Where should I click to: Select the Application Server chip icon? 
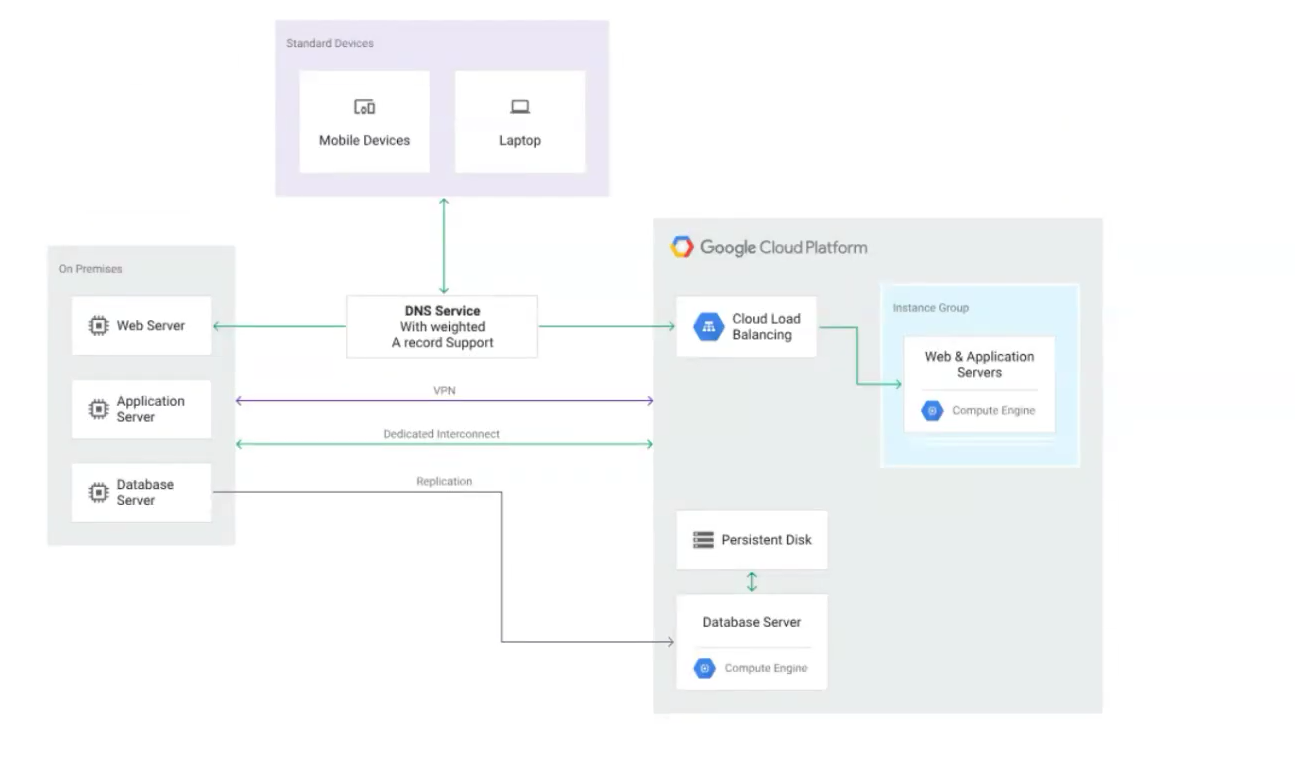(98, 409)
